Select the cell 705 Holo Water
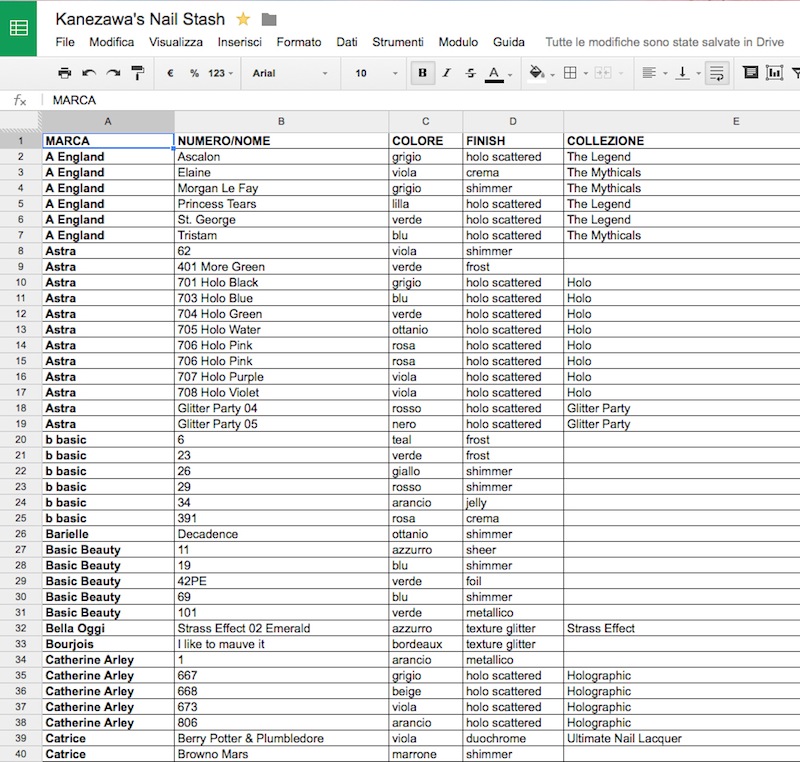Screen dimensions: 800x762 [x=281, y=329]
